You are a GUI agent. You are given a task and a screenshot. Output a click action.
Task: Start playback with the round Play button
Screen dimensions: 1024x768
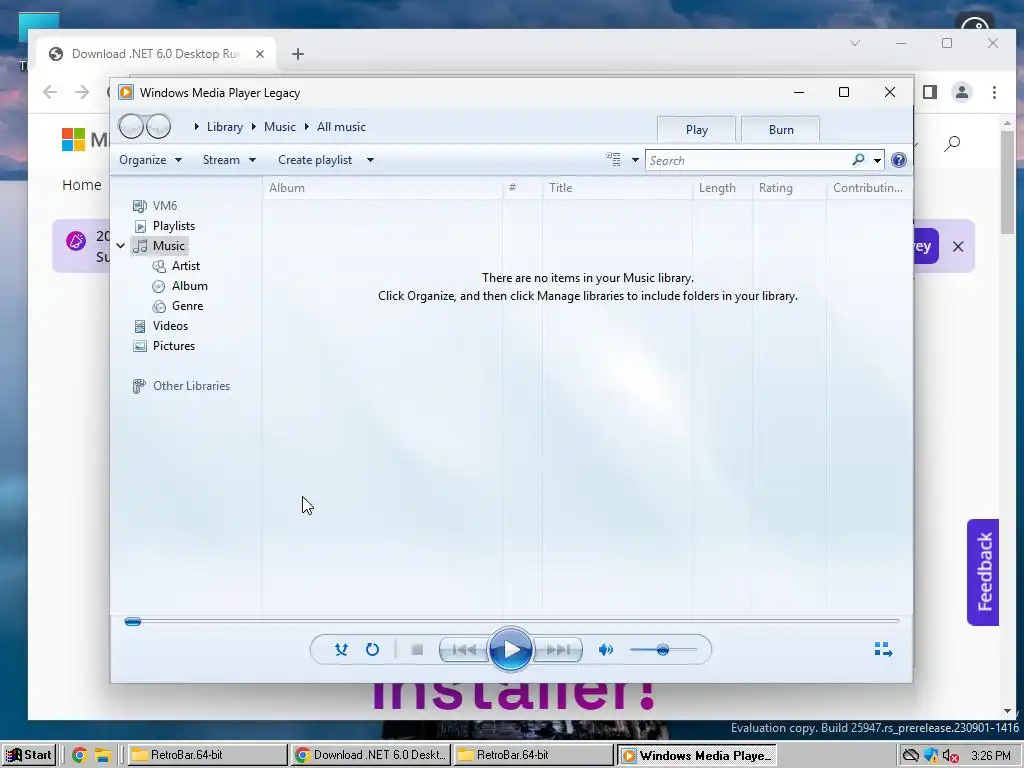510,649
